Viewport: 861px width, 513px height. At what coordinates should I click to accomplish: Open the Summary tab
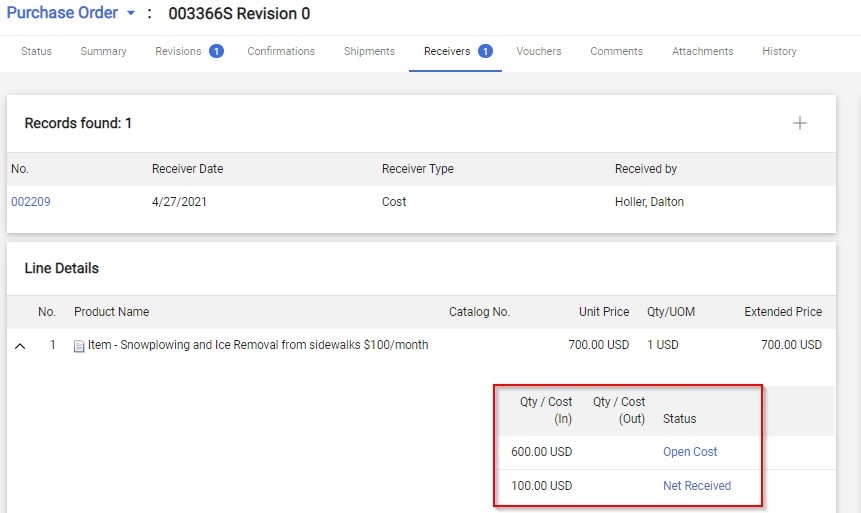103,51
